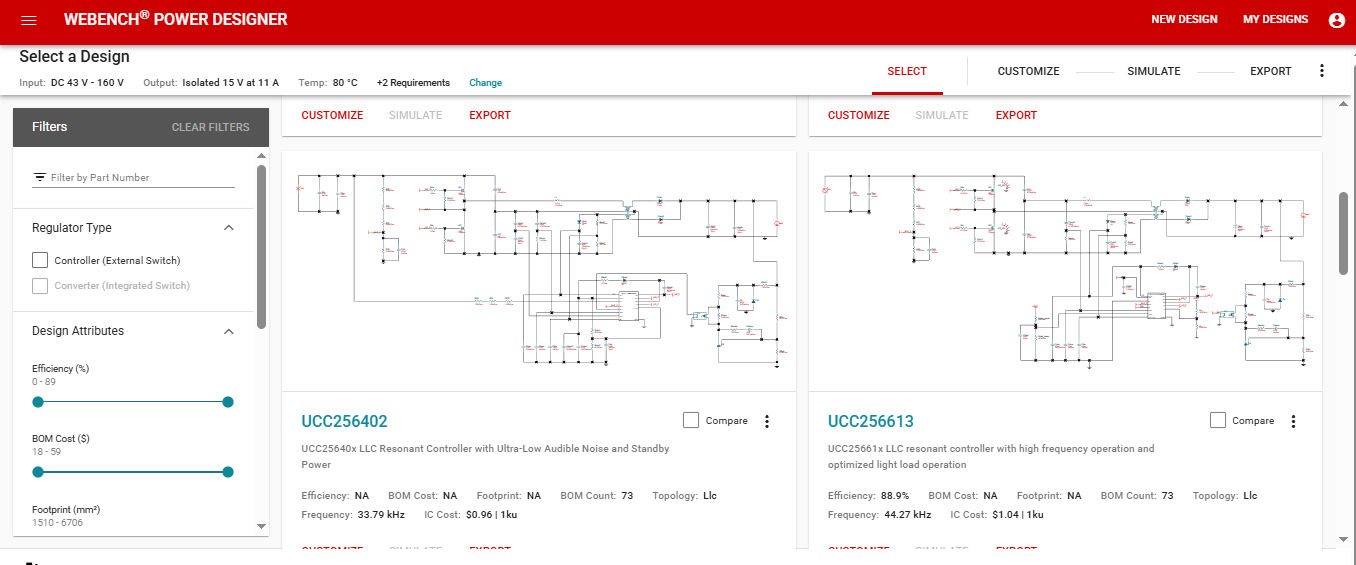Enable Controller (External Switch) checkbox
This screenshot has width=1356, height=565.
[40, 260]
